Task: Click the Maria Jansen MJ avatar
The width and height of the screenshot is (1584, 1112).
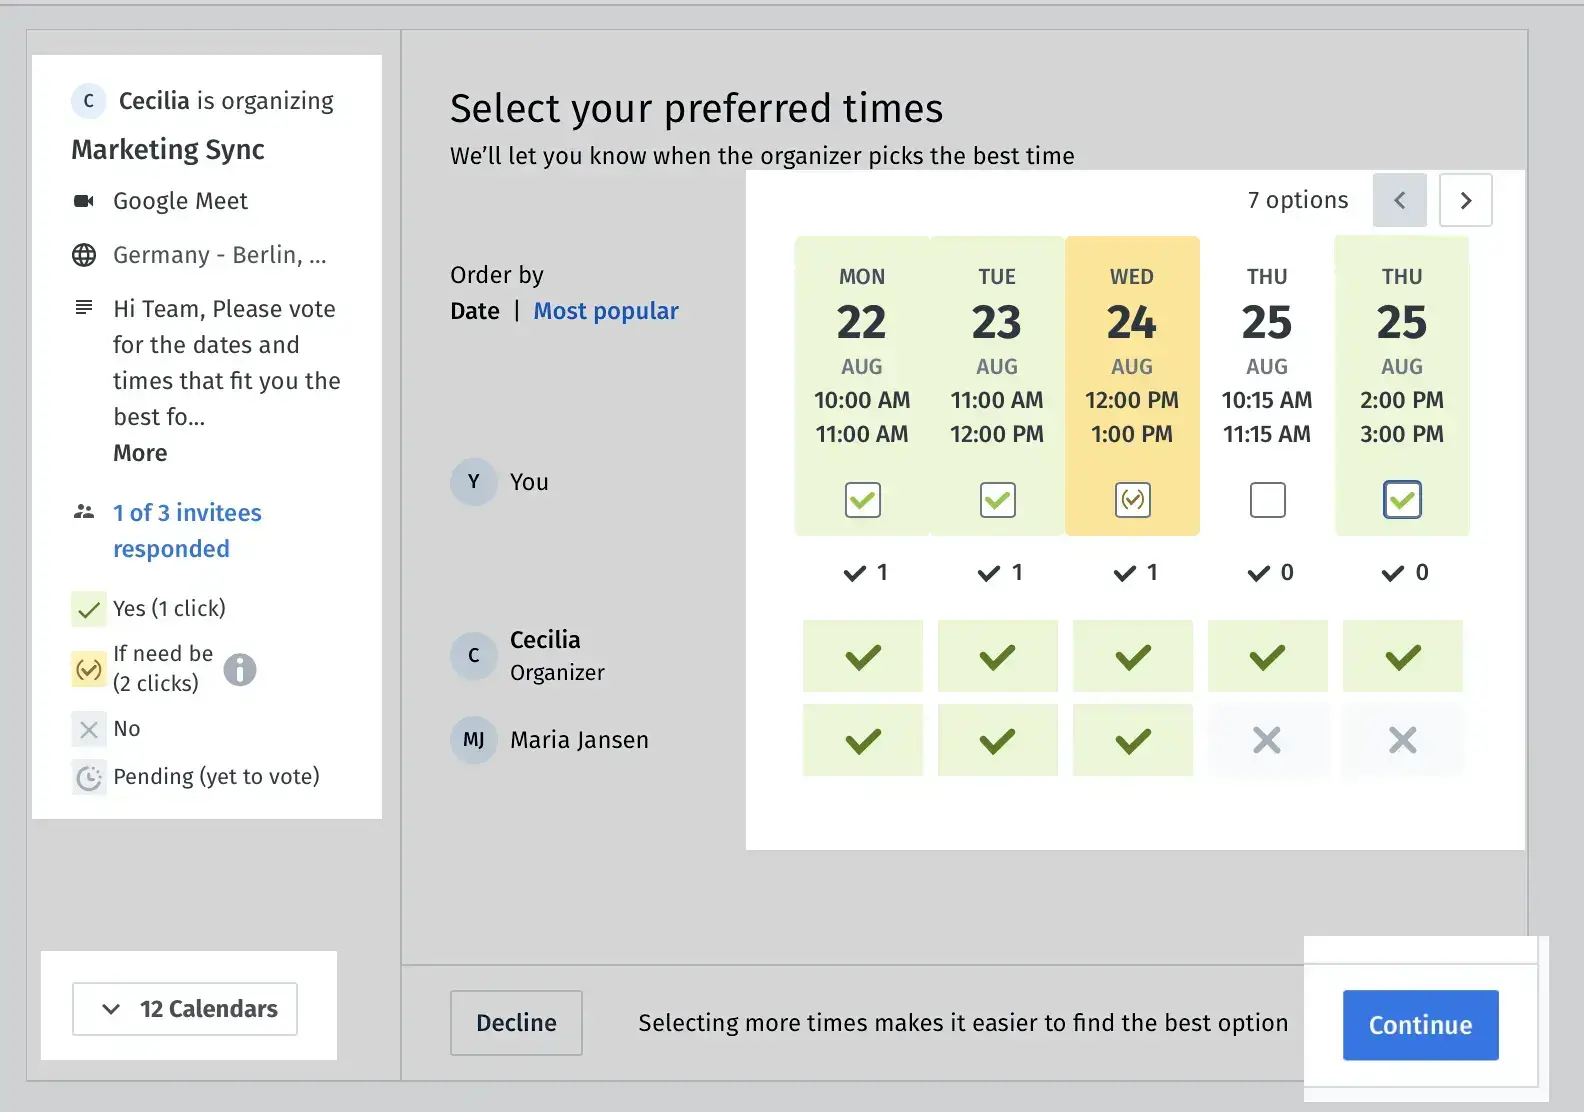Action: pos(474,740)
